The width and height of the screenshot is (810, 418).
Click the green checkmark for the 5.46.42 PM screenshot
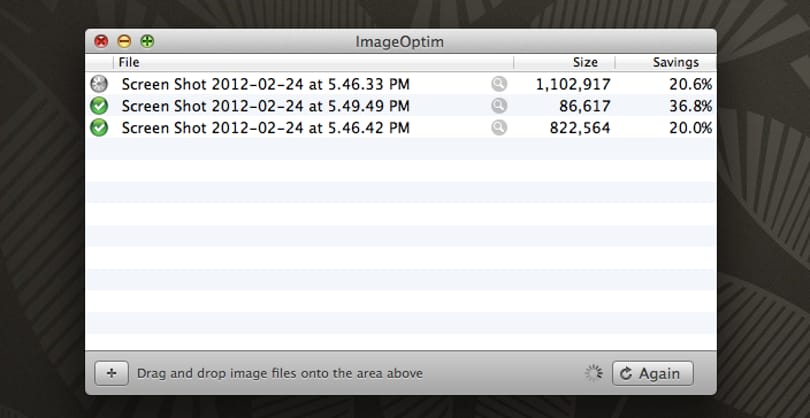click(99, 128)
